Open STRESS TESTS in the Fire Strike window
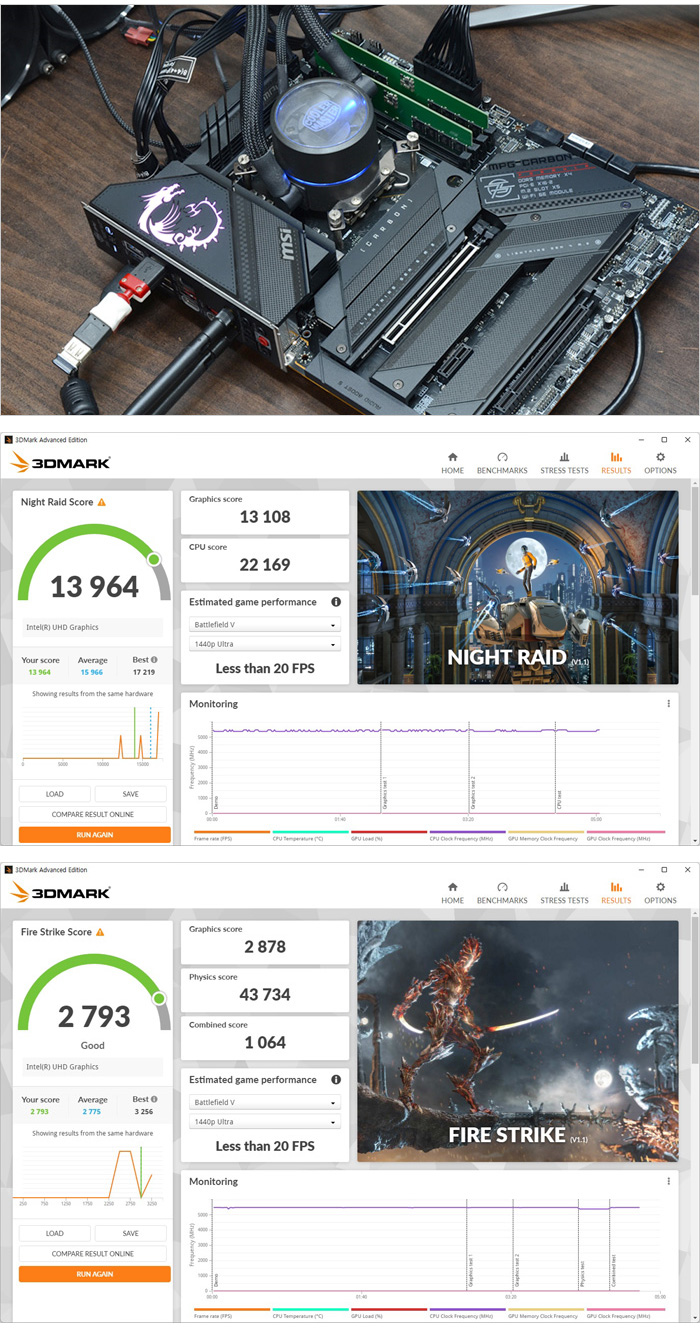The image size is (700, 1328). coord(564,892)
